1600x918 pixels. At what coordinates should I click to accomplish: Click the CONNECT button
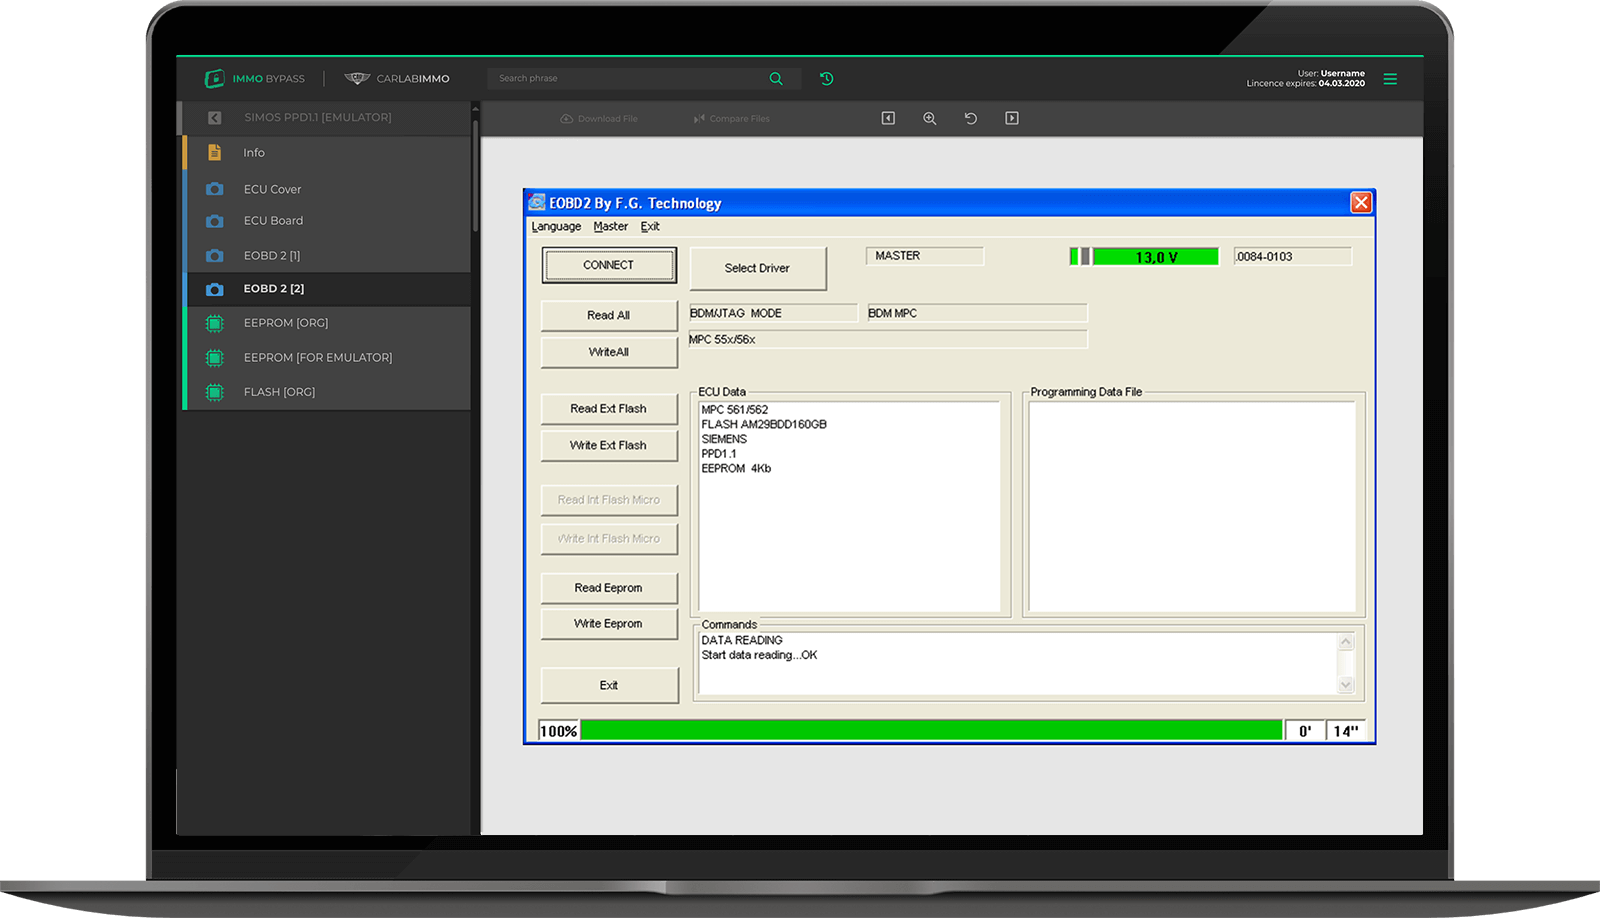[609, 265]
